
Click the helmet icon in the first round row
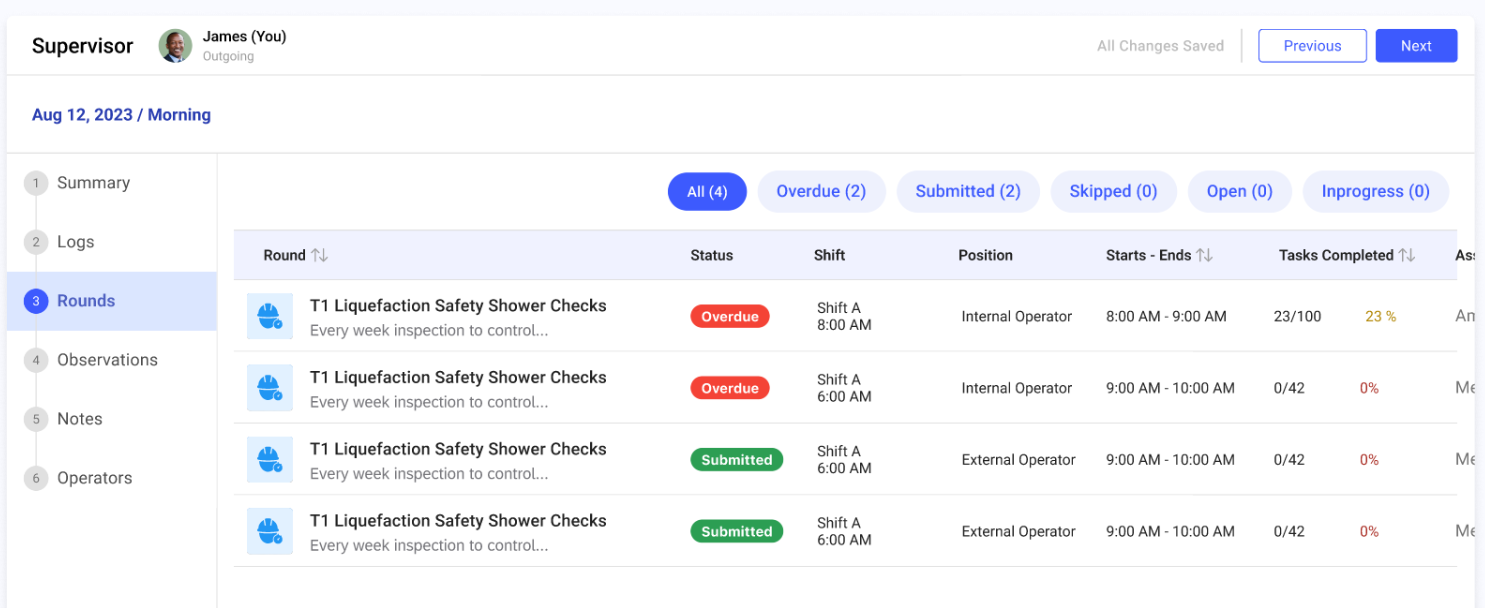click(x=269, y=316)
